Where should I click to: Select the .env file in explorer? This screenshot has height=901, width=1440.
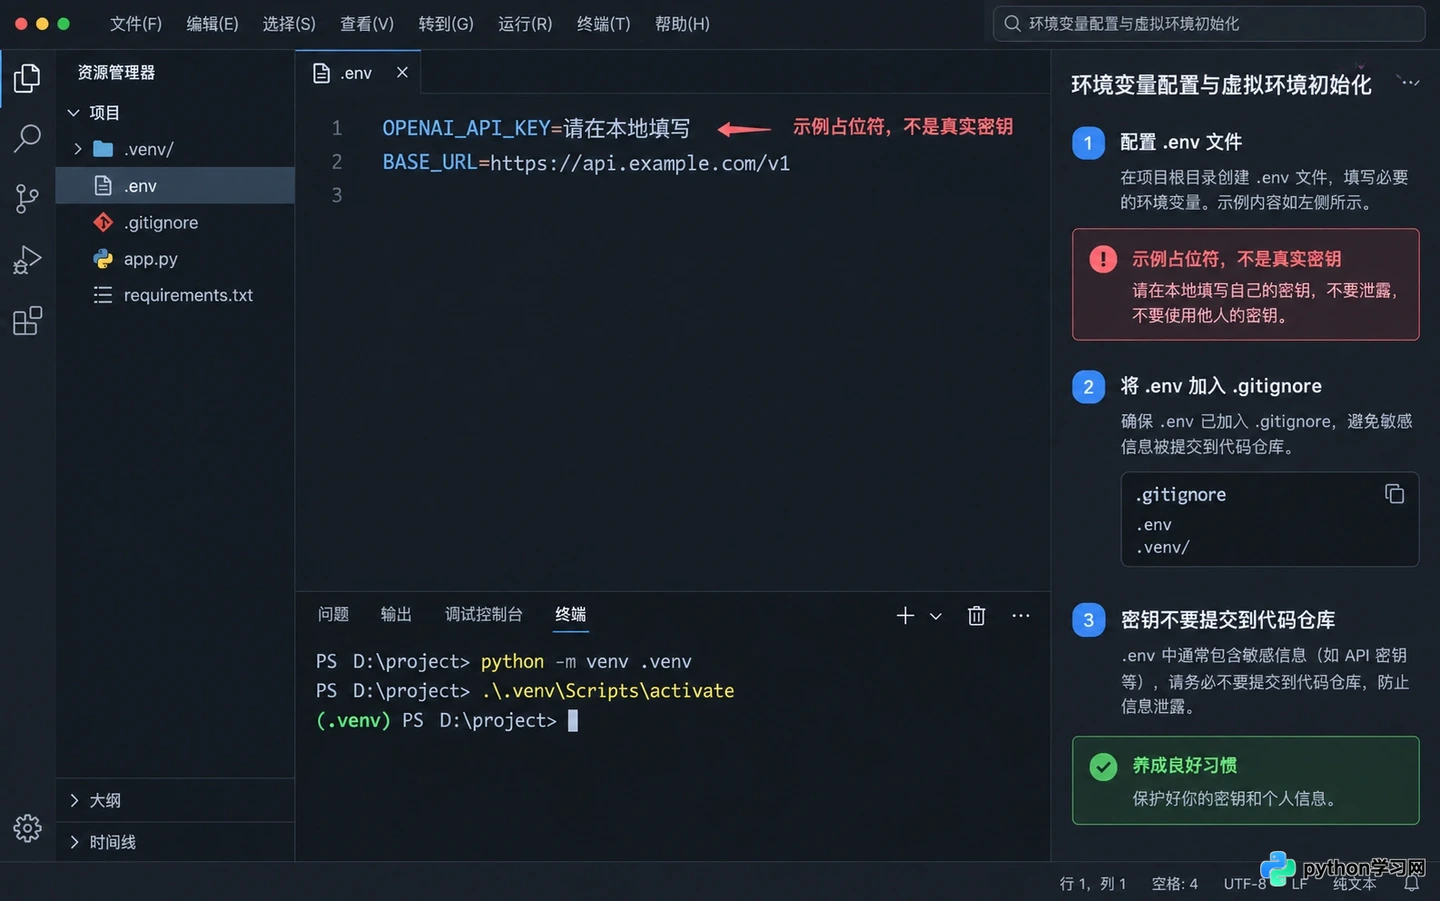(x=175, y=186)
